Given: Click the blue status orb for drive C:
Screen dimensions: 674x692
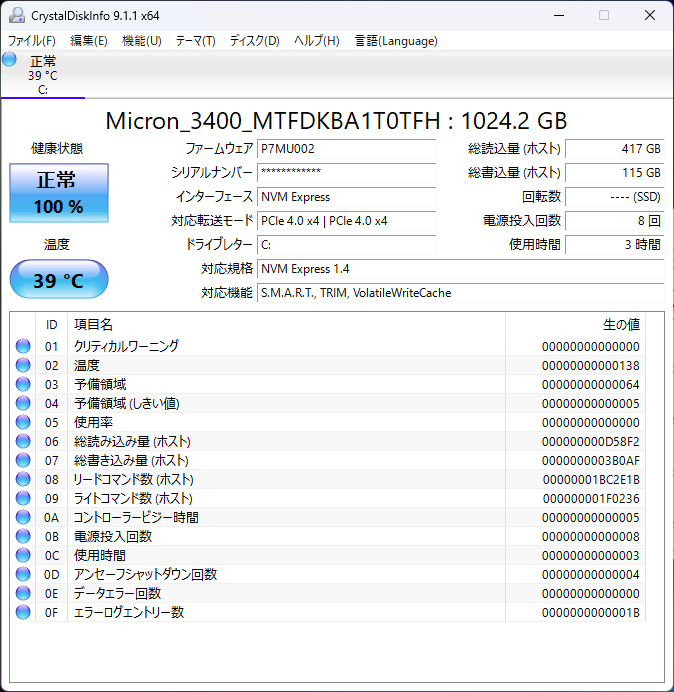Looking at the screenshot, I should point(10,60).
